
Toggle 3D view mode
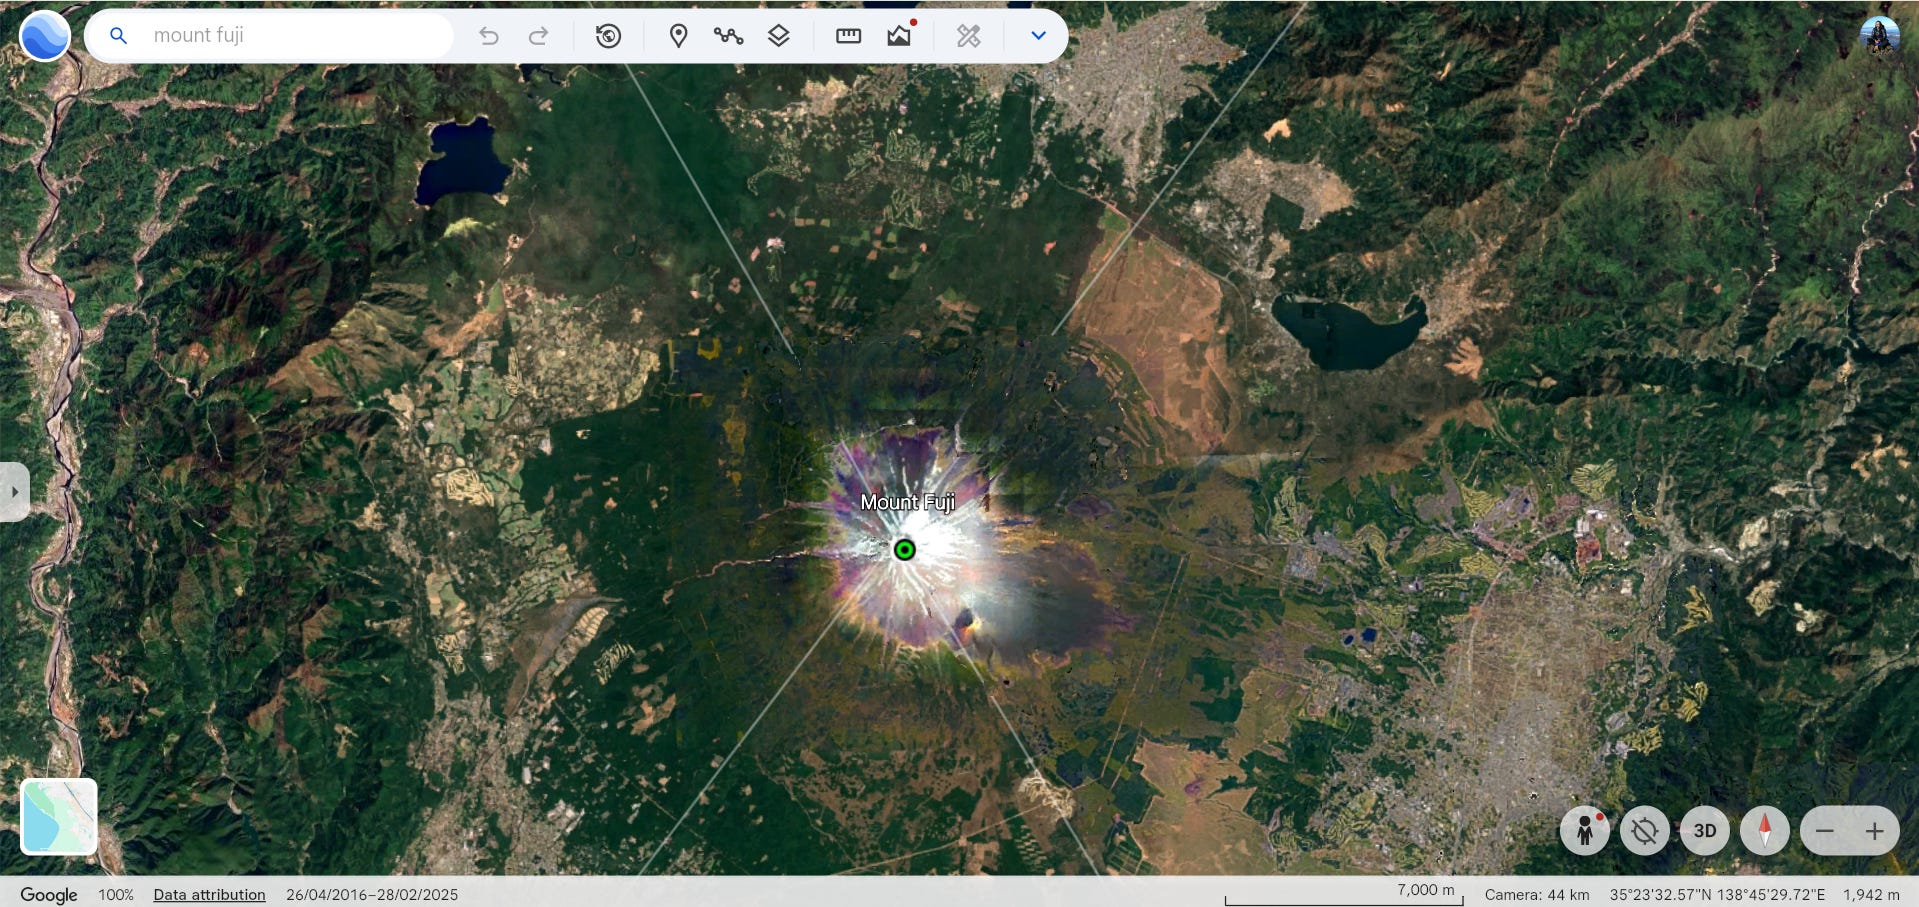(1704, 830)
